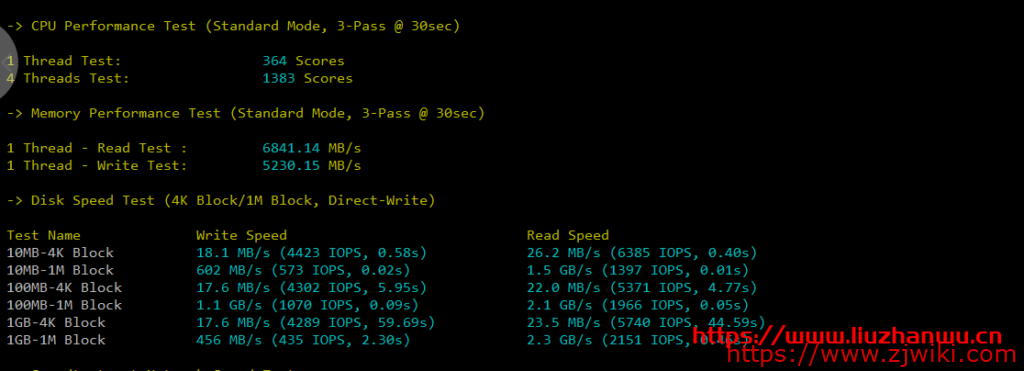
Task: Select the 10MB-4K Block row label
Action: (x=60, y=252)
